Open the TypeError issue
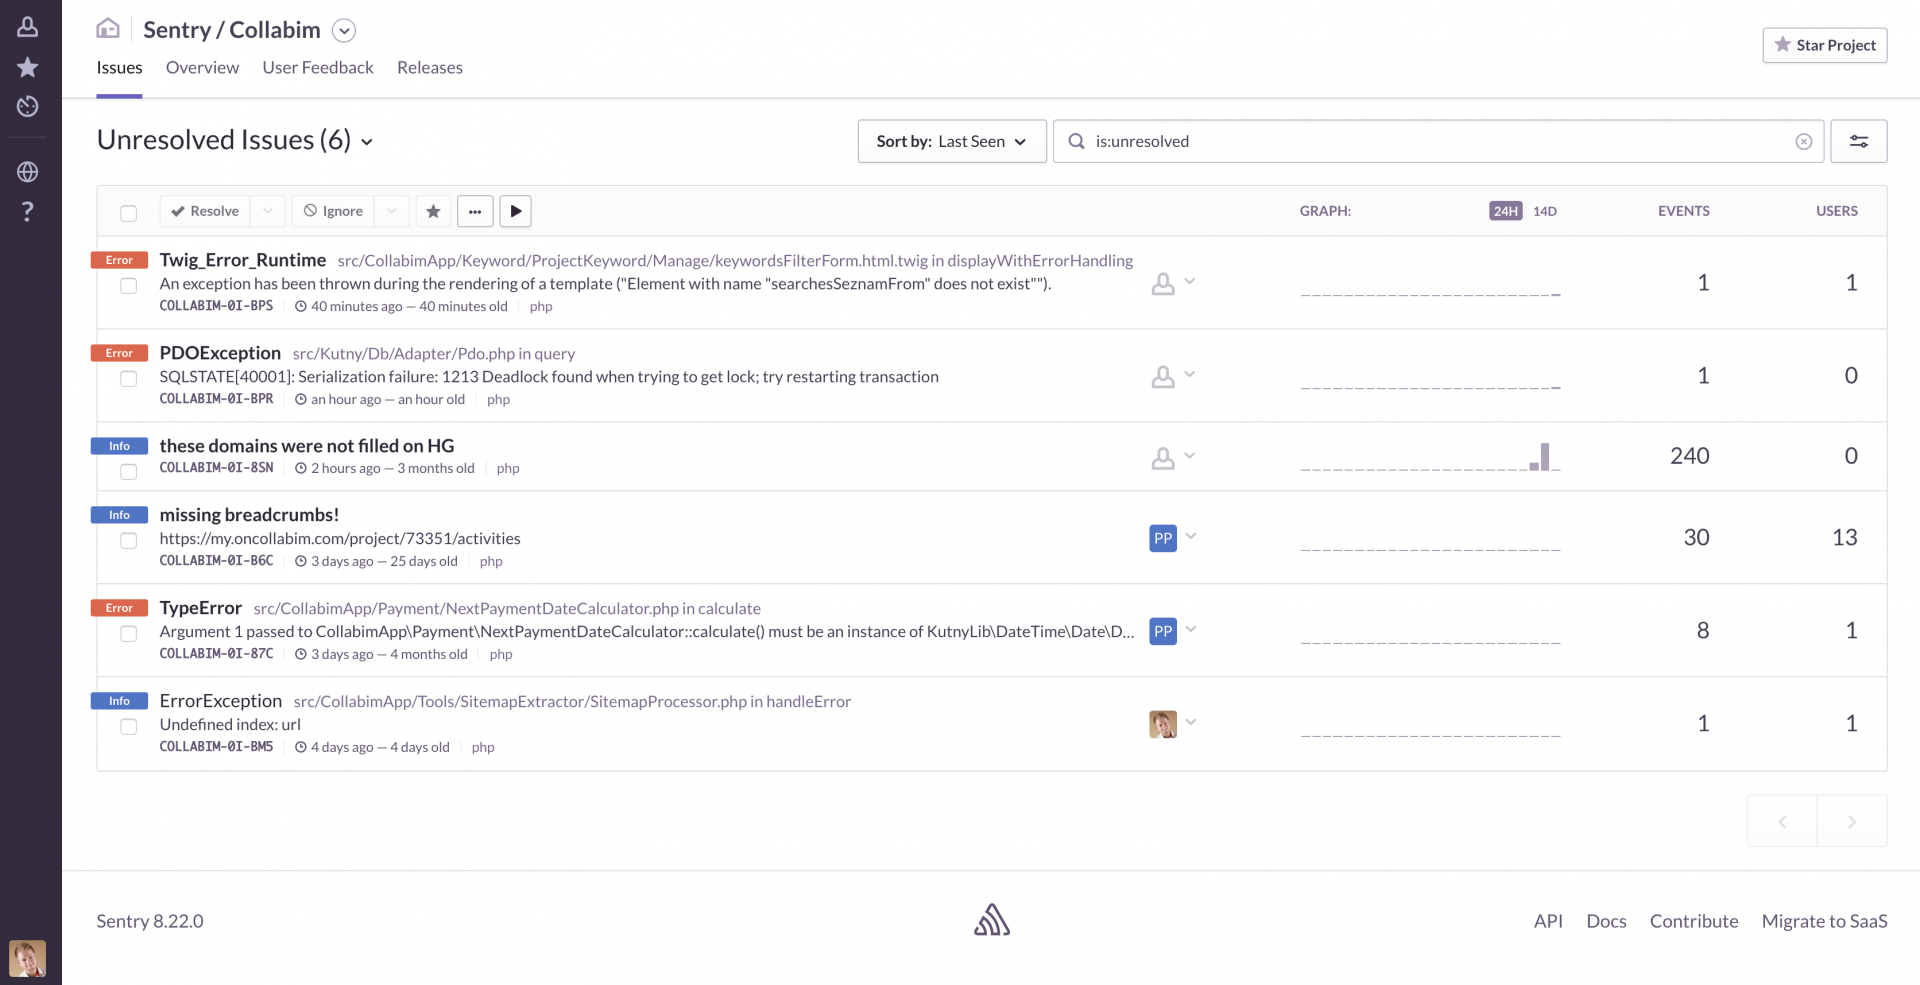This screenshot has width=1920, height=985. coord(201,608)
